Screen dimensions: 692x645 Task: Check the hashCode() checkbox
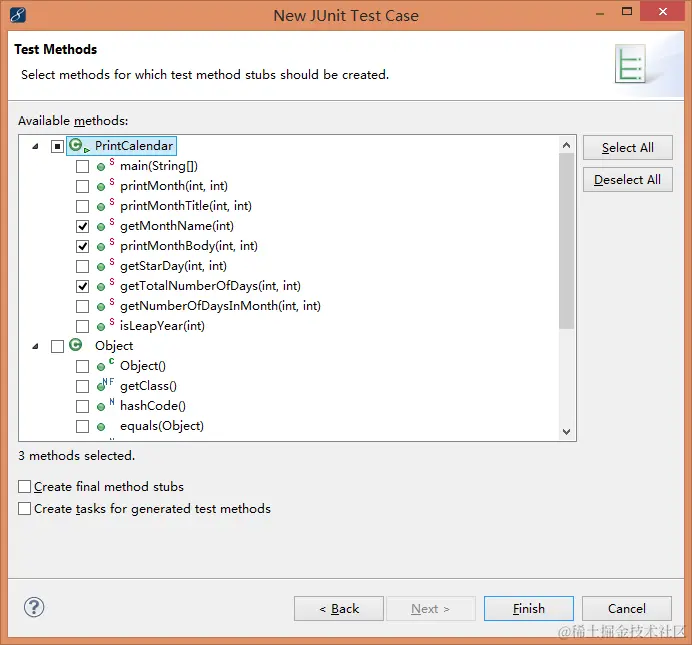point(82,406)
